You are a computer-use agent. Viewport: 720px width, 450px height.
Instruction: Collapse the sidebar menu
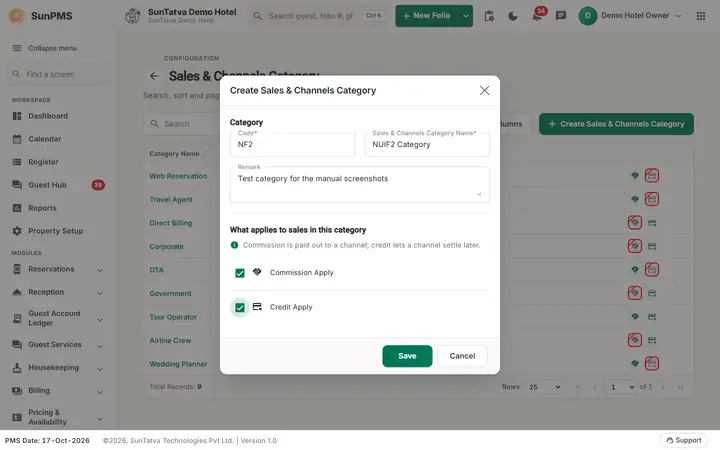pyautogui.click(x=45, y=48)
